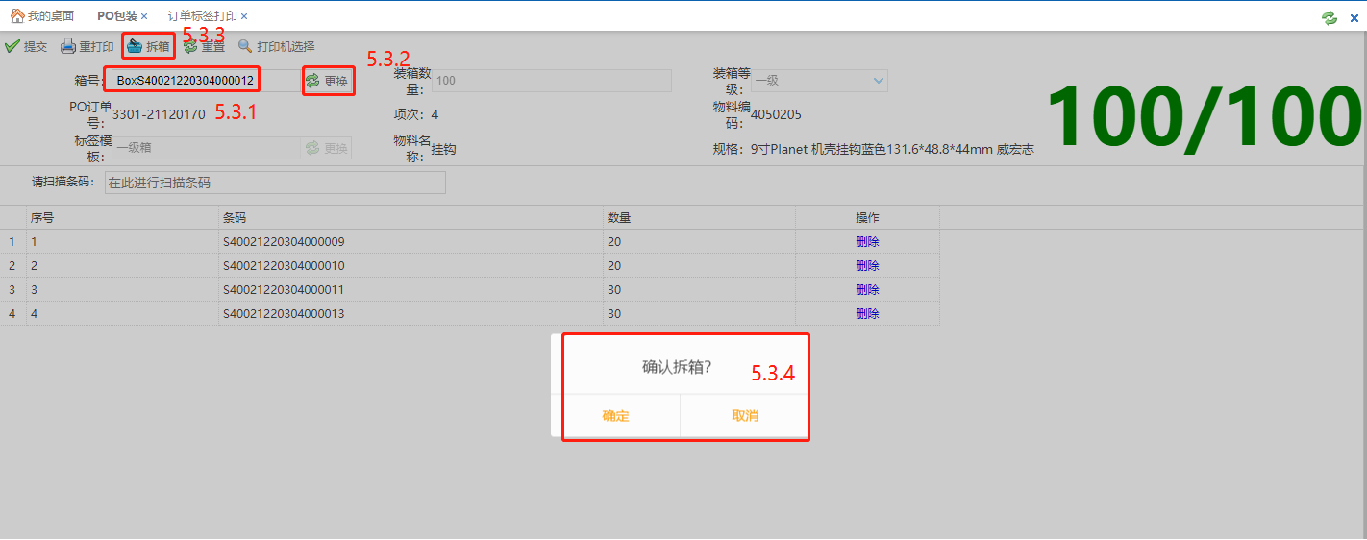Expand the 装箱等级 dropdown
1367x540 pixels.
tap(878, 81)
